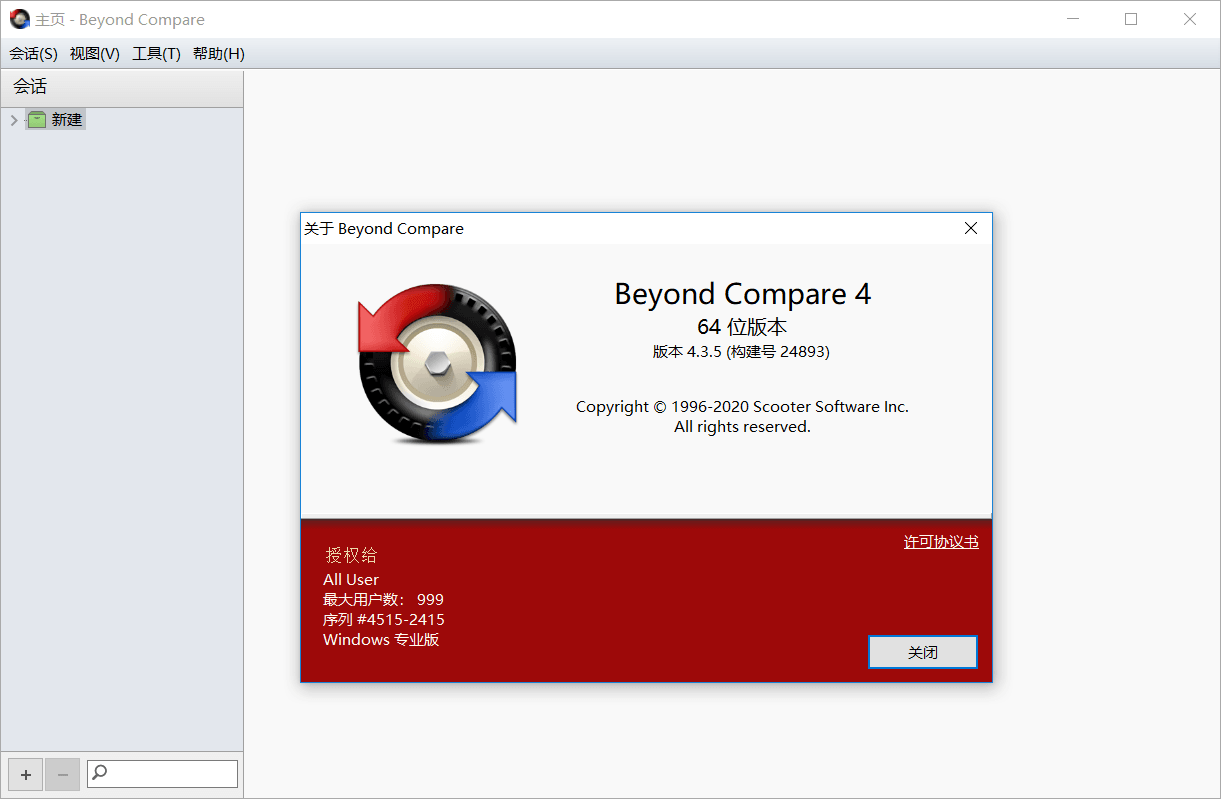Image resolution: width=1221 pixels, height=799 pixels.
Task: Open the 工具(T) menu
Action: 156,54
